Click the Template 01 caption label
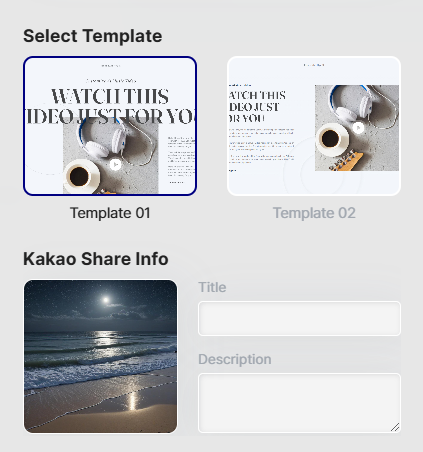Viewport: 423px width, 452px height. point(110,213)
